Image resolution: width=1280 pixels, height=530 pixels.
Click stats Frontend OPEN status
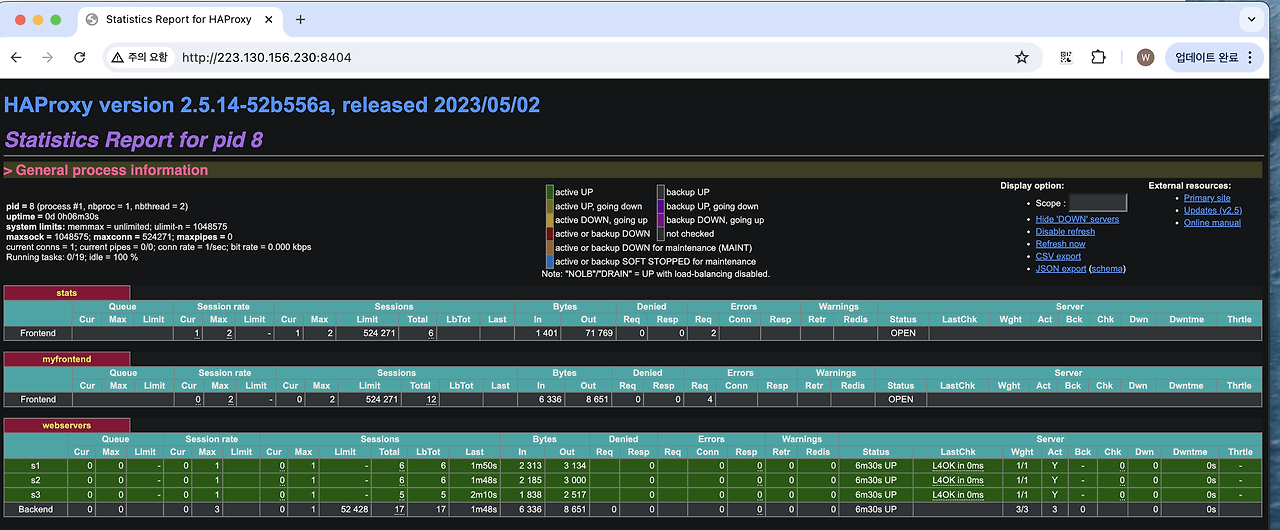903,333
